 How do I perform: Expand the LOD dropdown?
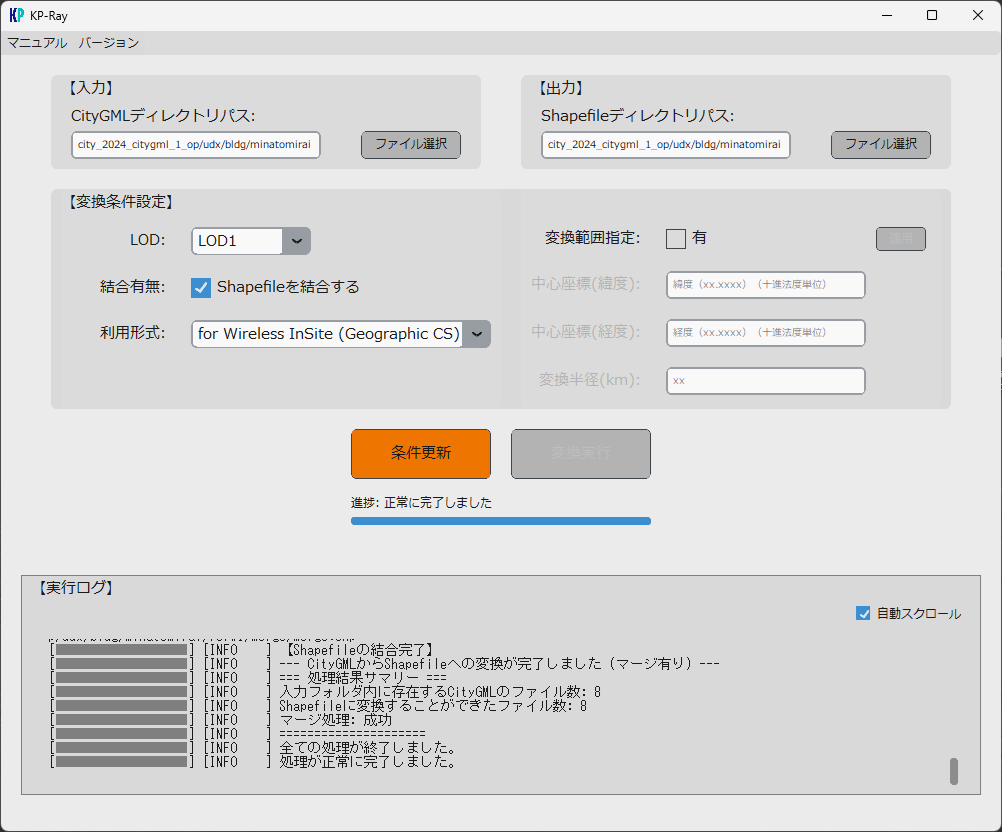coord(250,241)
